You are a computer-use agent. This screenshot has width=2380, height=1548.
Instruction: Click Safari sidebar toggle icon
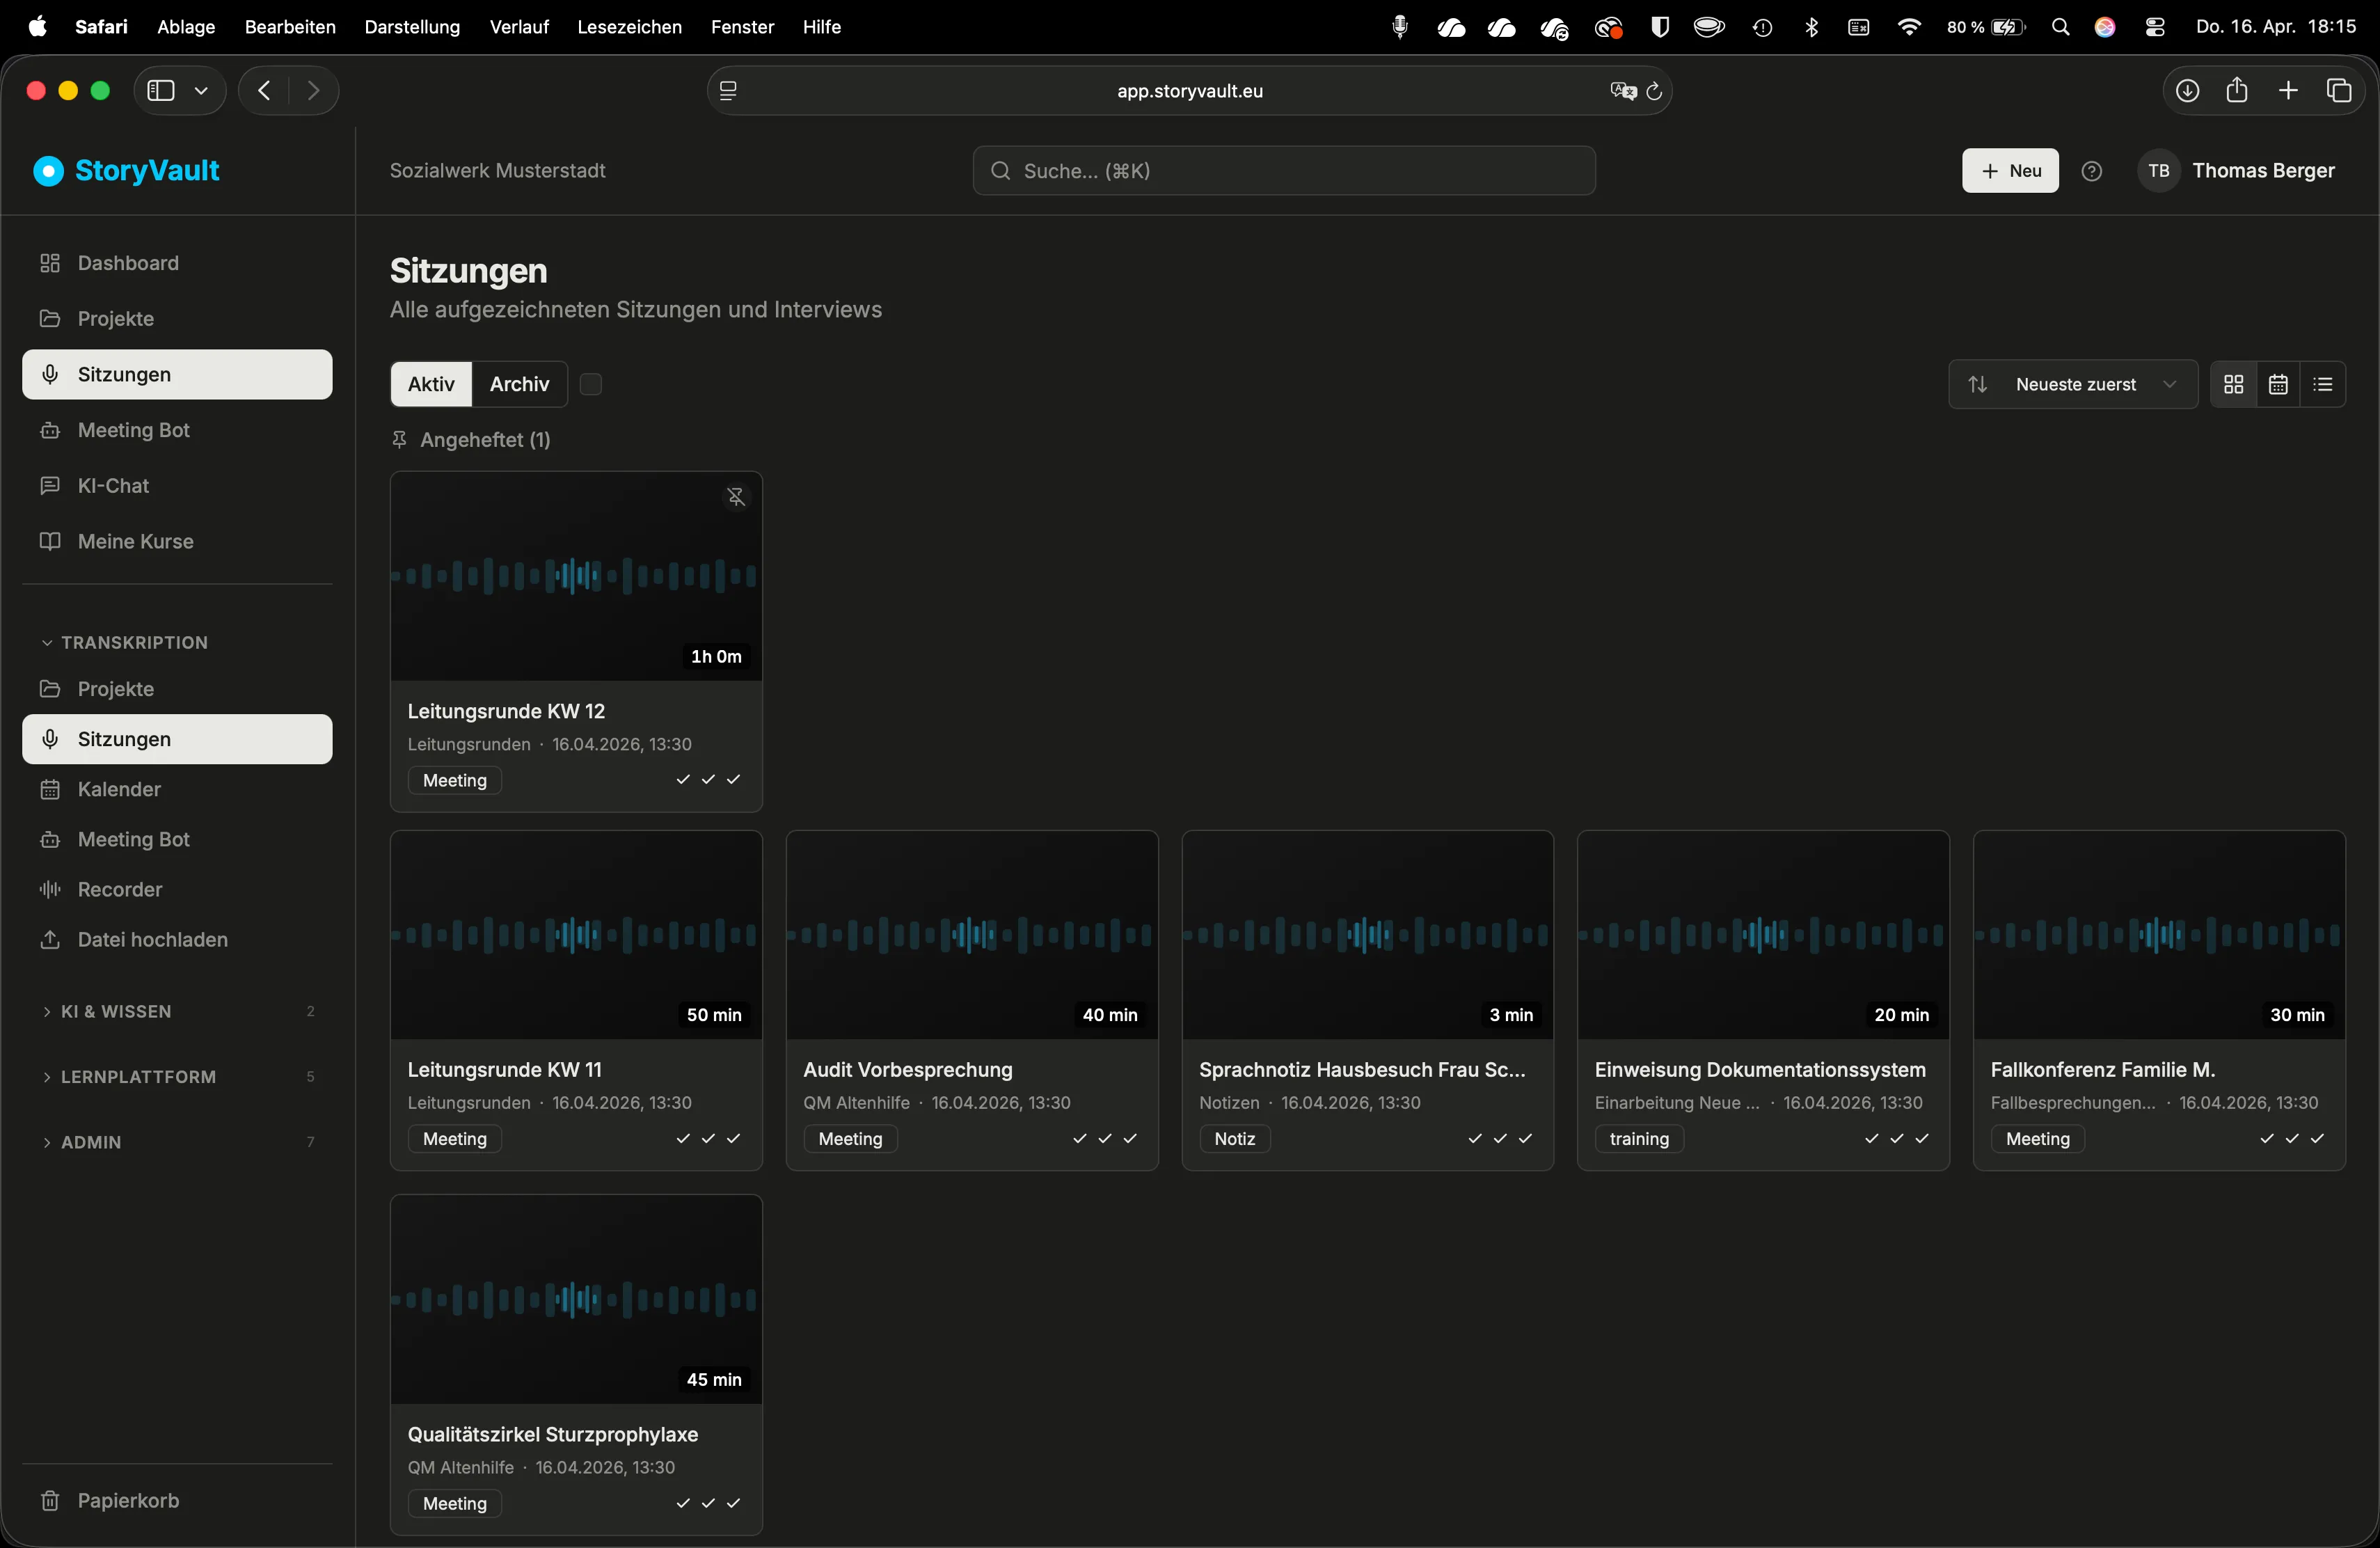(161, 91)
